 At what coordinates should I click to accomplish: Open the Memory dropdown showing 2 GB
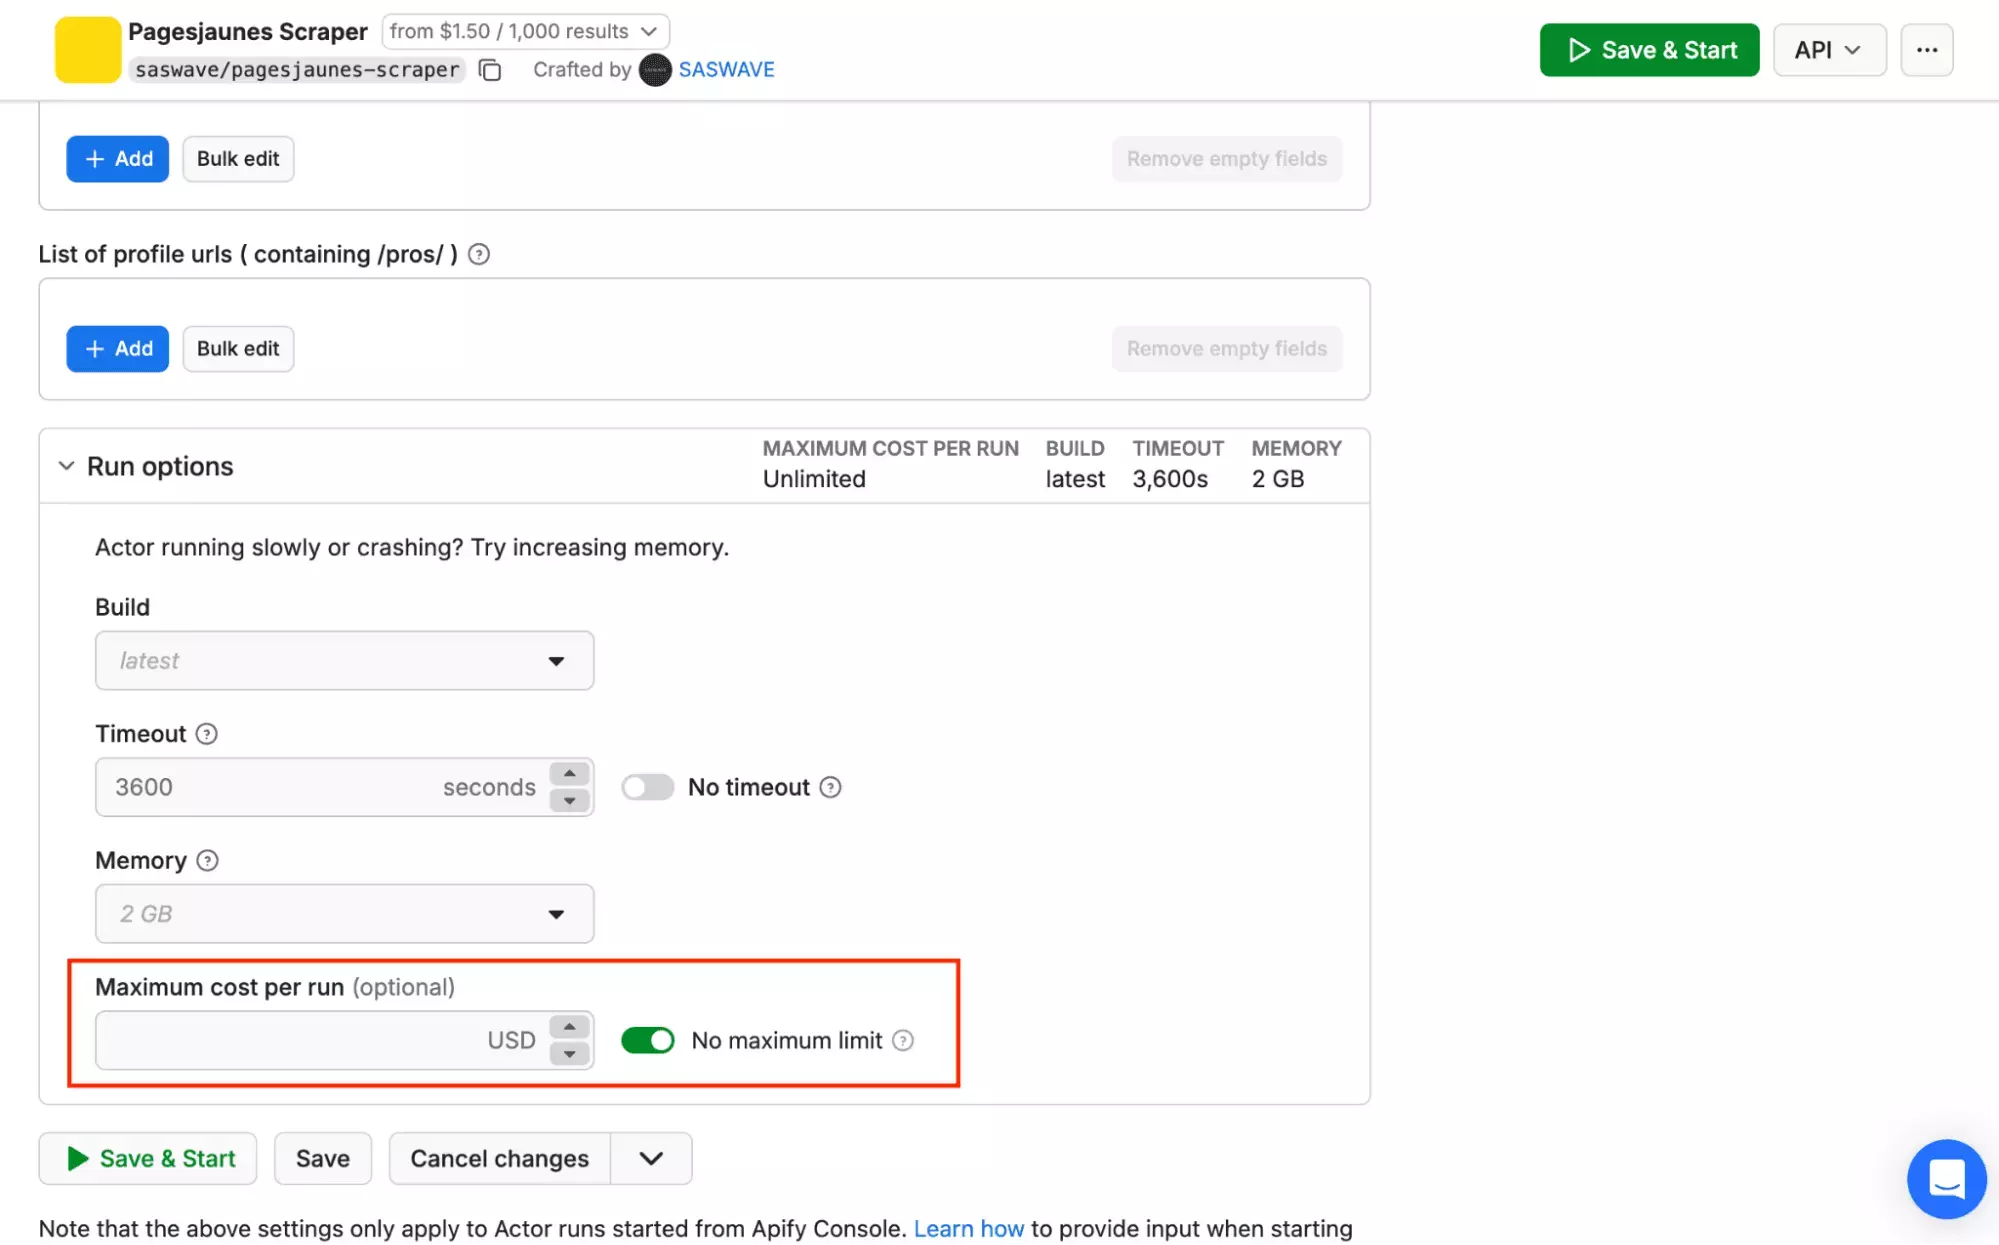click(344, 913)
